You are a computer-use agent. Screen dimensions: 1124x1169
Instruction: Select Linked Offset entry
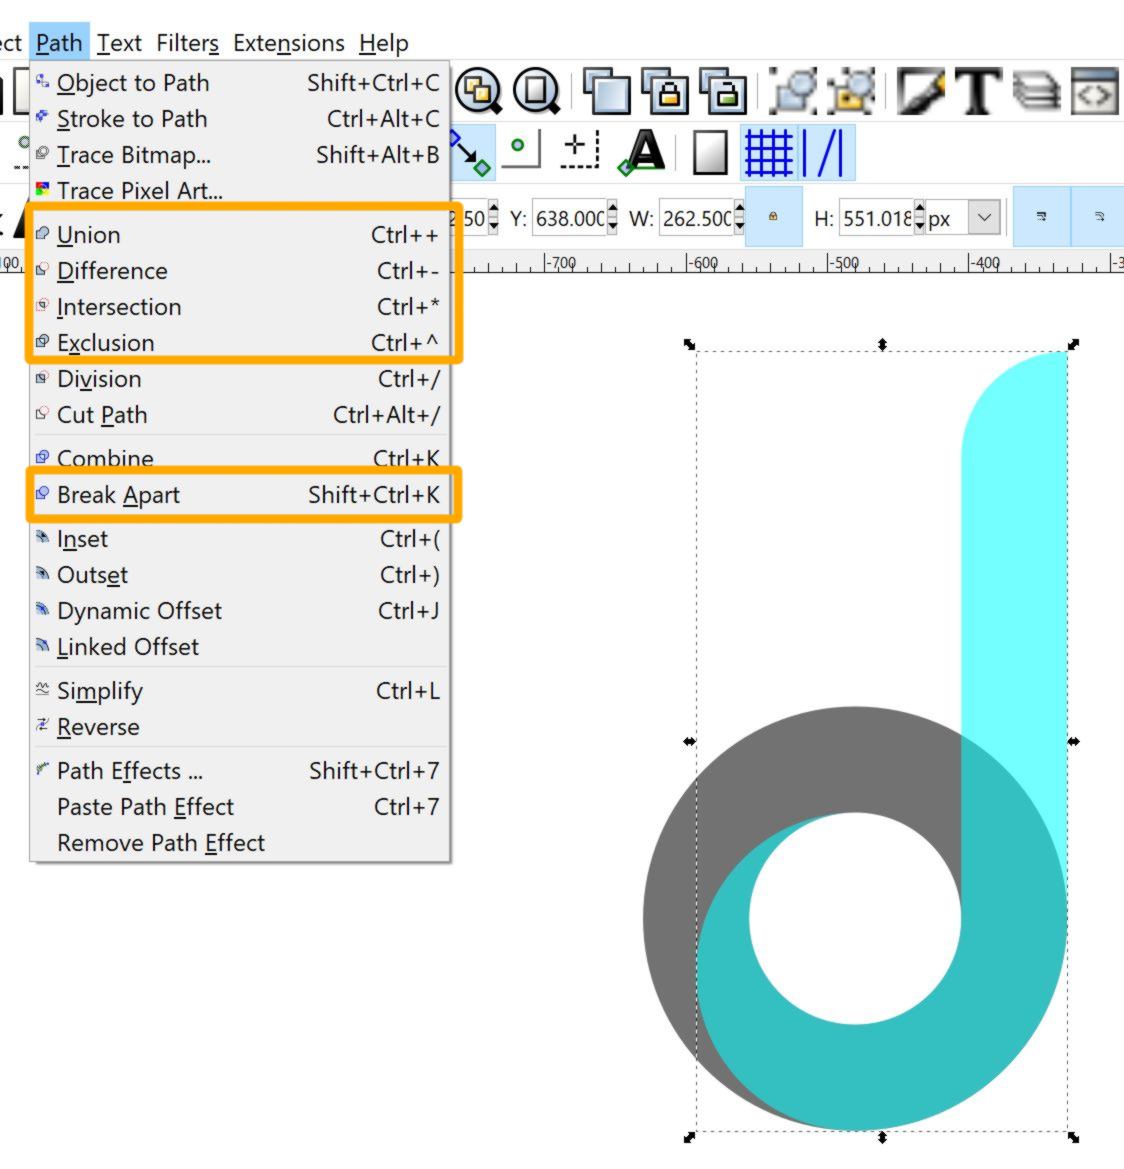pos(239,646)
